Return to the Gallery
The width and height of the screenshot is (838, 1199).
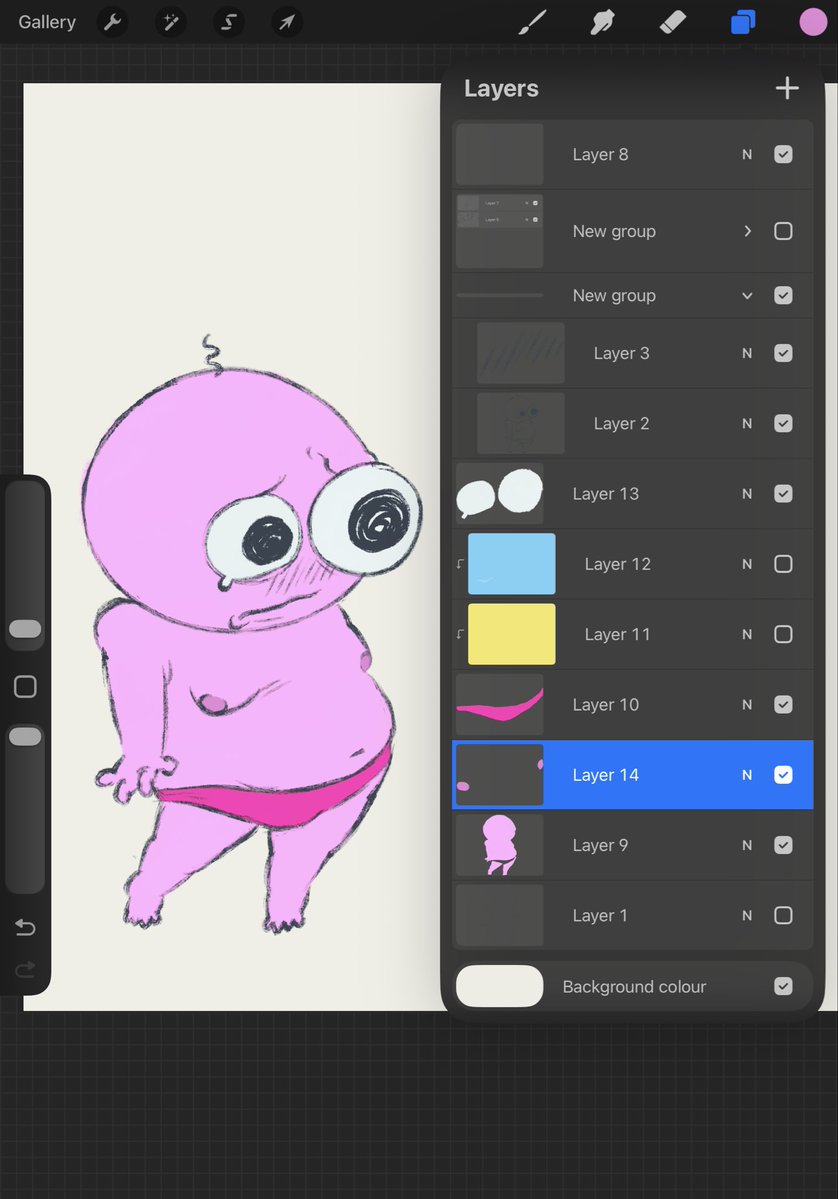(x=47, y=22)
